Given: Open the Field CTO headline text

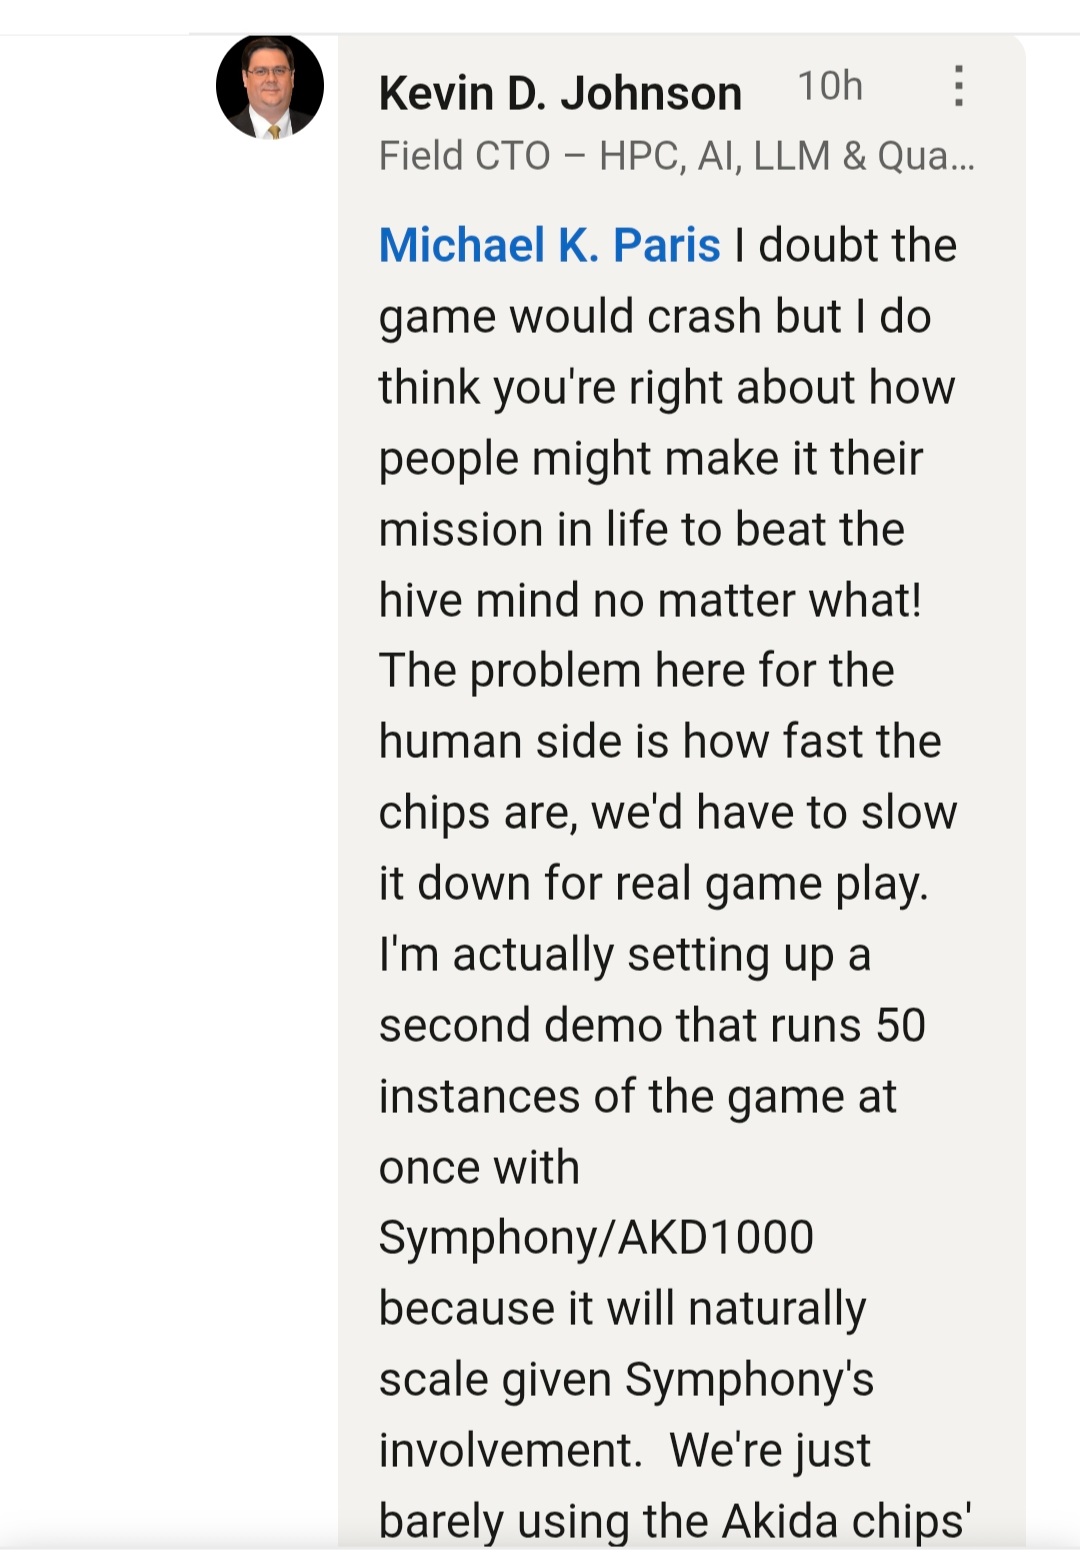Looking at the screenshot, I should pyautogui.click(x=676, y=156).
